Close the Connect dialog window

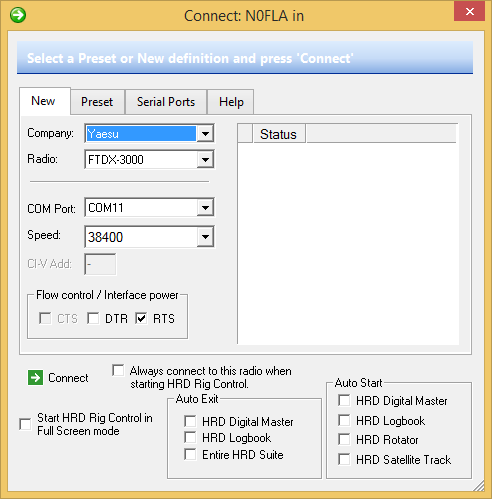469,12
